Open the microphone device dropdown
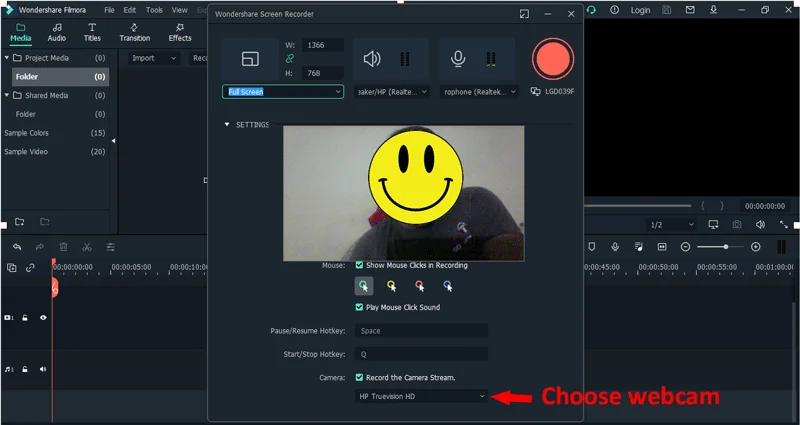The image size is (800, 425). 479,92
